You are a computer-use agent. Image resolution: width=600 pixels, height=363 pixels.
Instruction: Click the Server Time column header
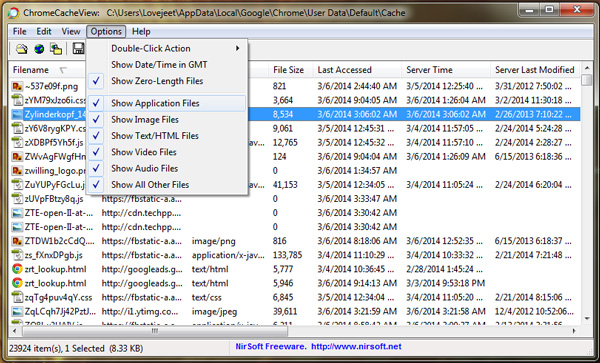pyautogui.click(x=446, y=70)
